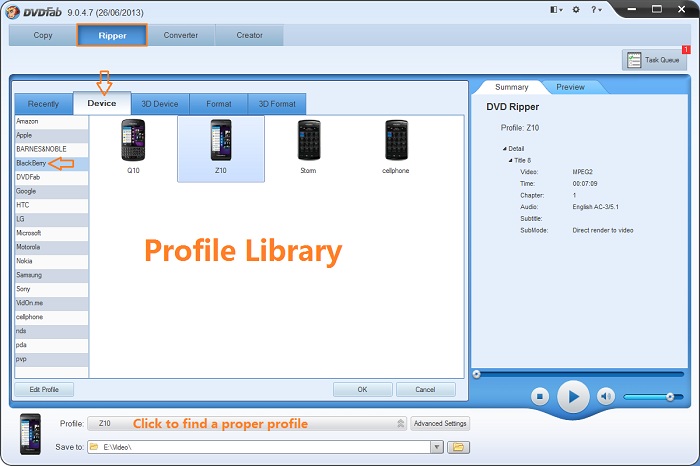The height and width of the screenshot is (466, 700).
Task: Open the skin/layout menu icon
Action: pyautogui.click(x=556, y=9)
